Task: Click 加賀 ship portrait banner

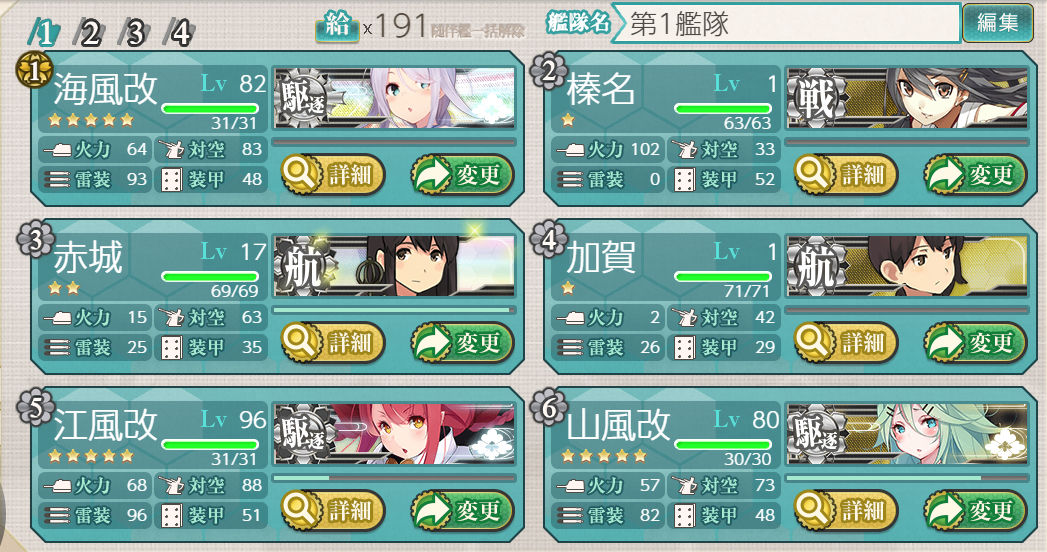Action: (907, 266)
